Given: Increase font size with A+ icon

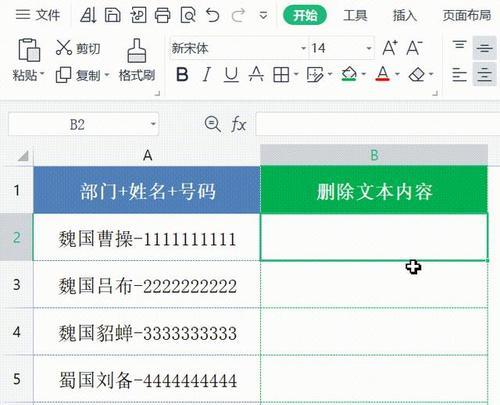Looking at the screenshot, I should pyautogui.click(x=390, y=48).
